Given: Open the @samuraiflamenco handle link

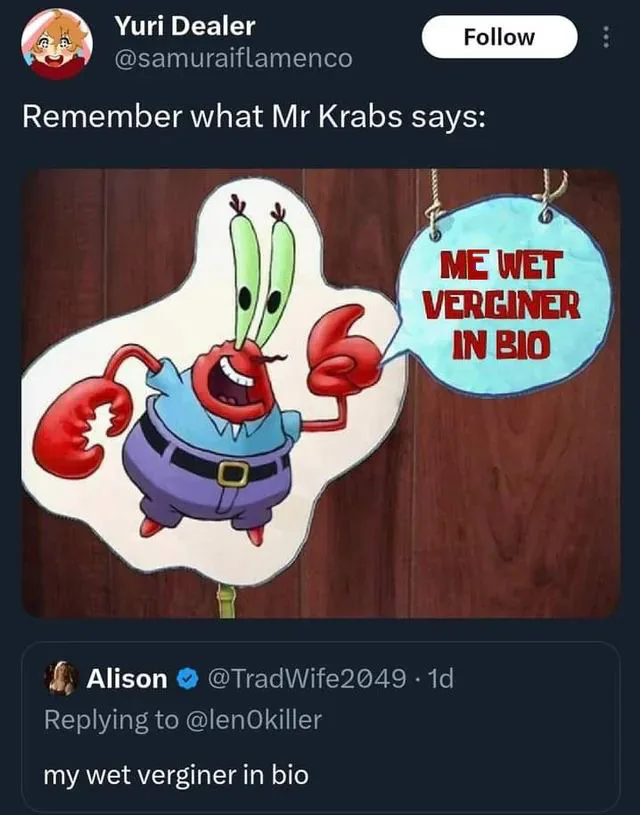Looking at the screenshot, I should [x=233, y=58].
